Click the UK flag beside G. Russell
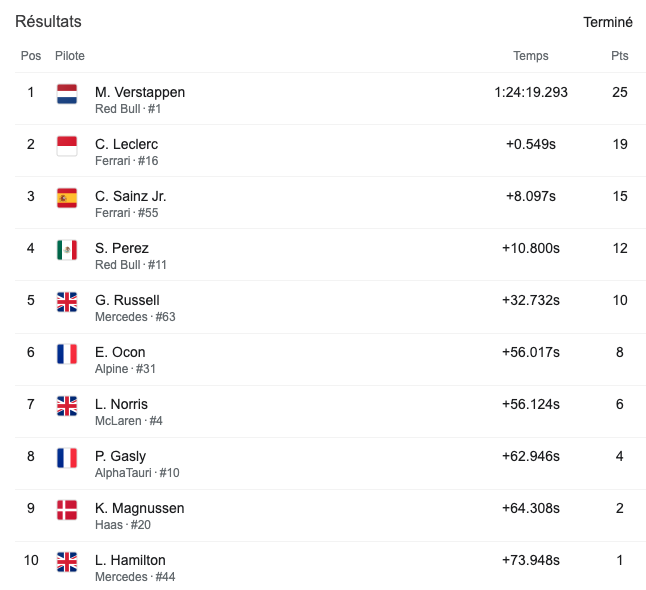 pyautogui.click(x=67, y=302)
